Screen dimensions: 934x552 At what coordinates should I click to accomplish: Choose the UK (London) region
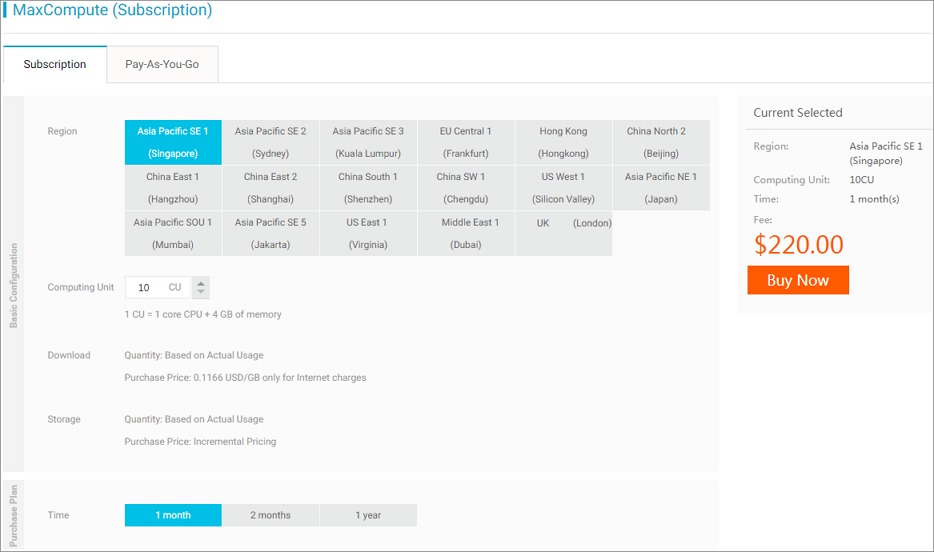(563, 233)
